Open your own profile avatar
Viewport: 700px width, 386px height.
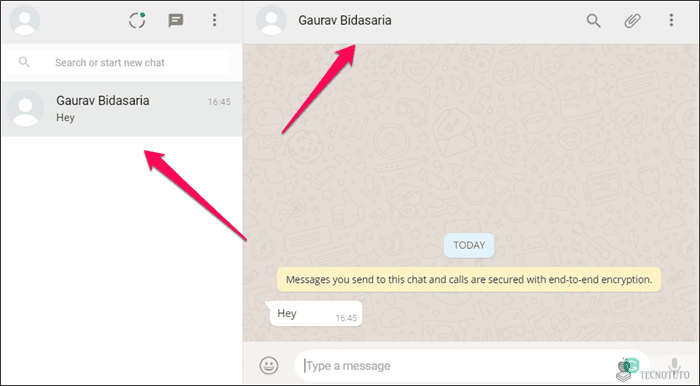[25, 20]
